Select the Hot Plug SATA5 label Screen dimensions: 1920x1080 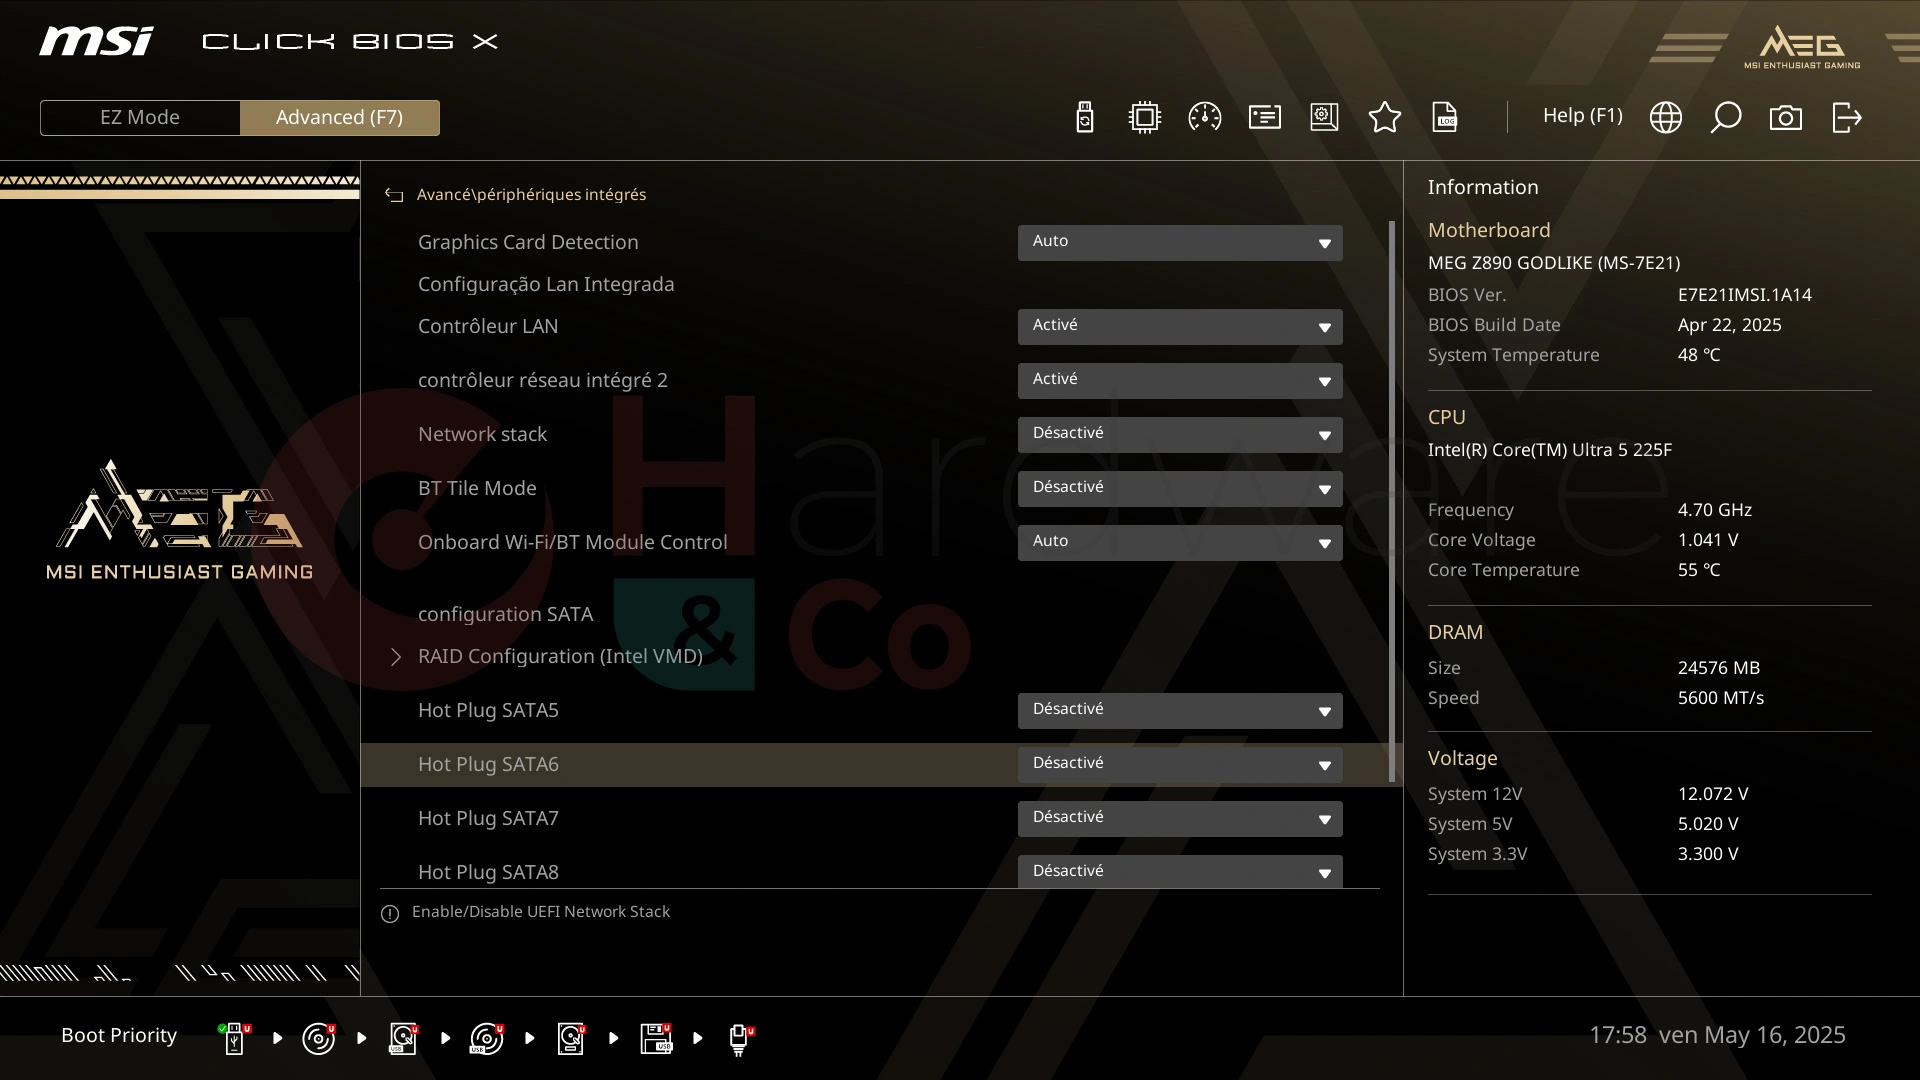[488, 710]
